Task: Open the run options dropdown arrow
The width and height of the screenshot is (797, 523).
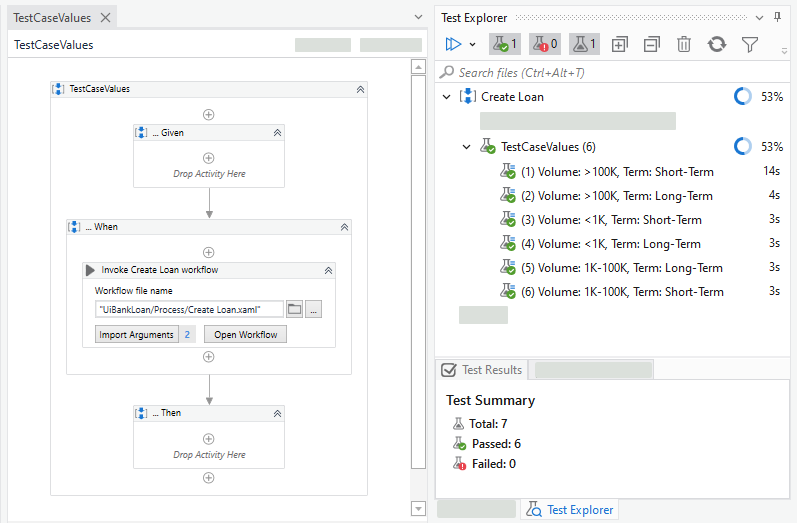Action: (x=472, y=44)
